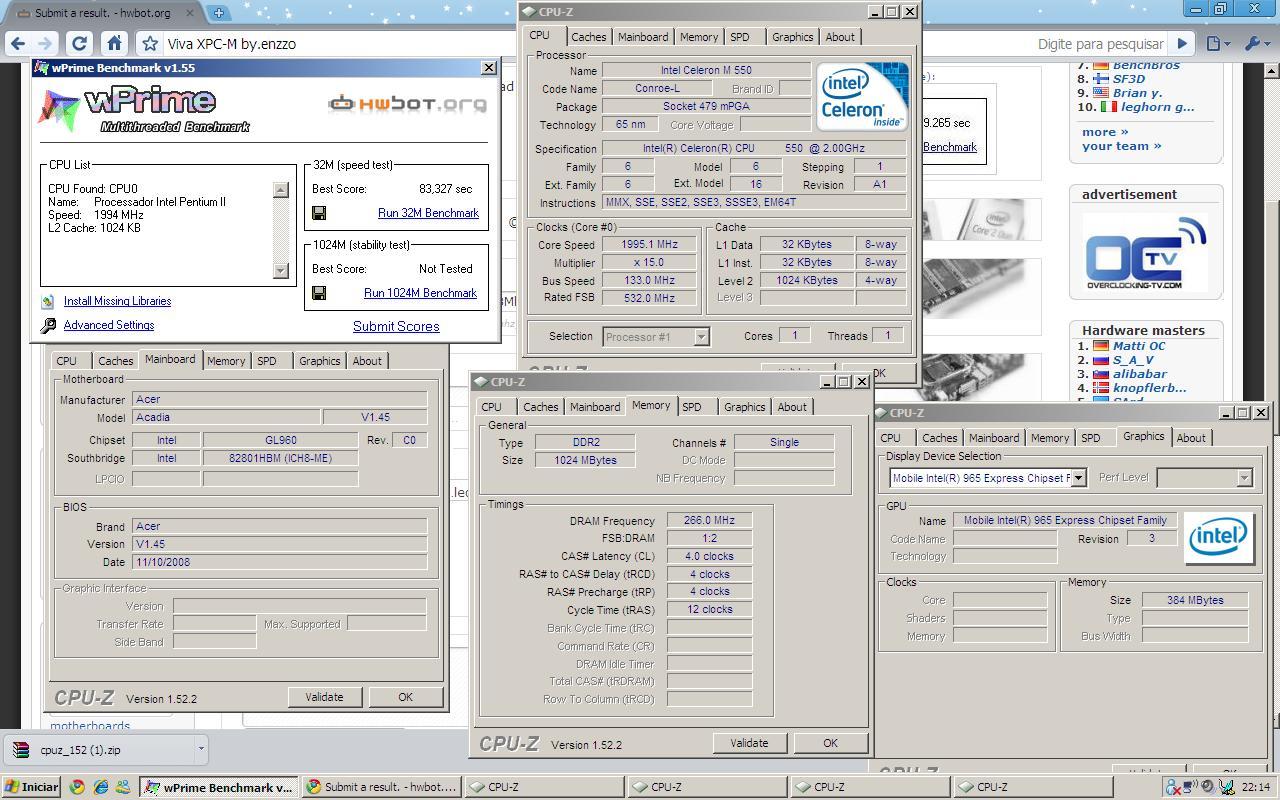Click the Digite para pesquisar search field
The width and height of the screenshot is (1280, 800).
1100,43
